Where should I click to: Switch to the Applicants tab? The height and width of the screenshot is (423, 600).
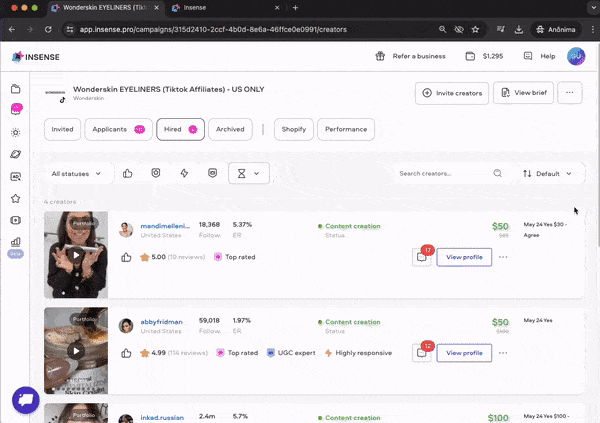pyautogui.click(x=118, y=129)
